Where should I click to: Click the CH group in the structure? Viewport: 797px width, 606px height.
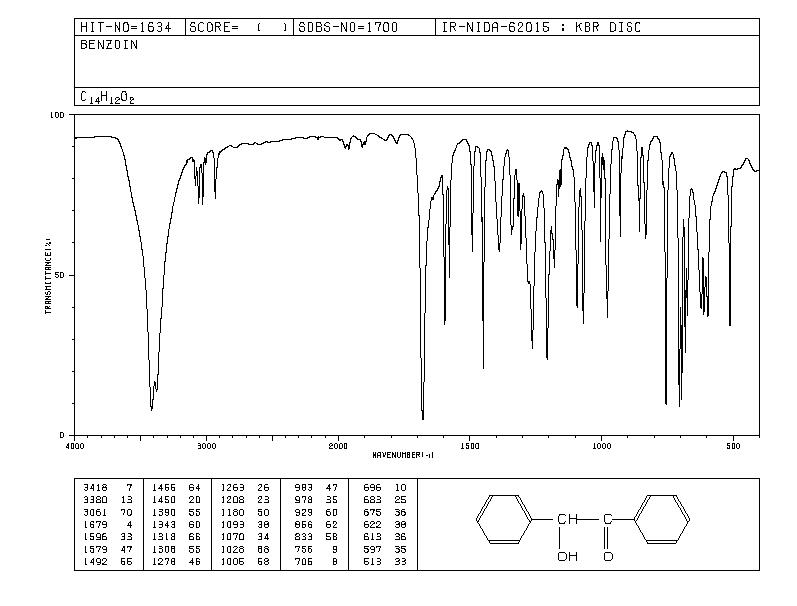point(567,520)
